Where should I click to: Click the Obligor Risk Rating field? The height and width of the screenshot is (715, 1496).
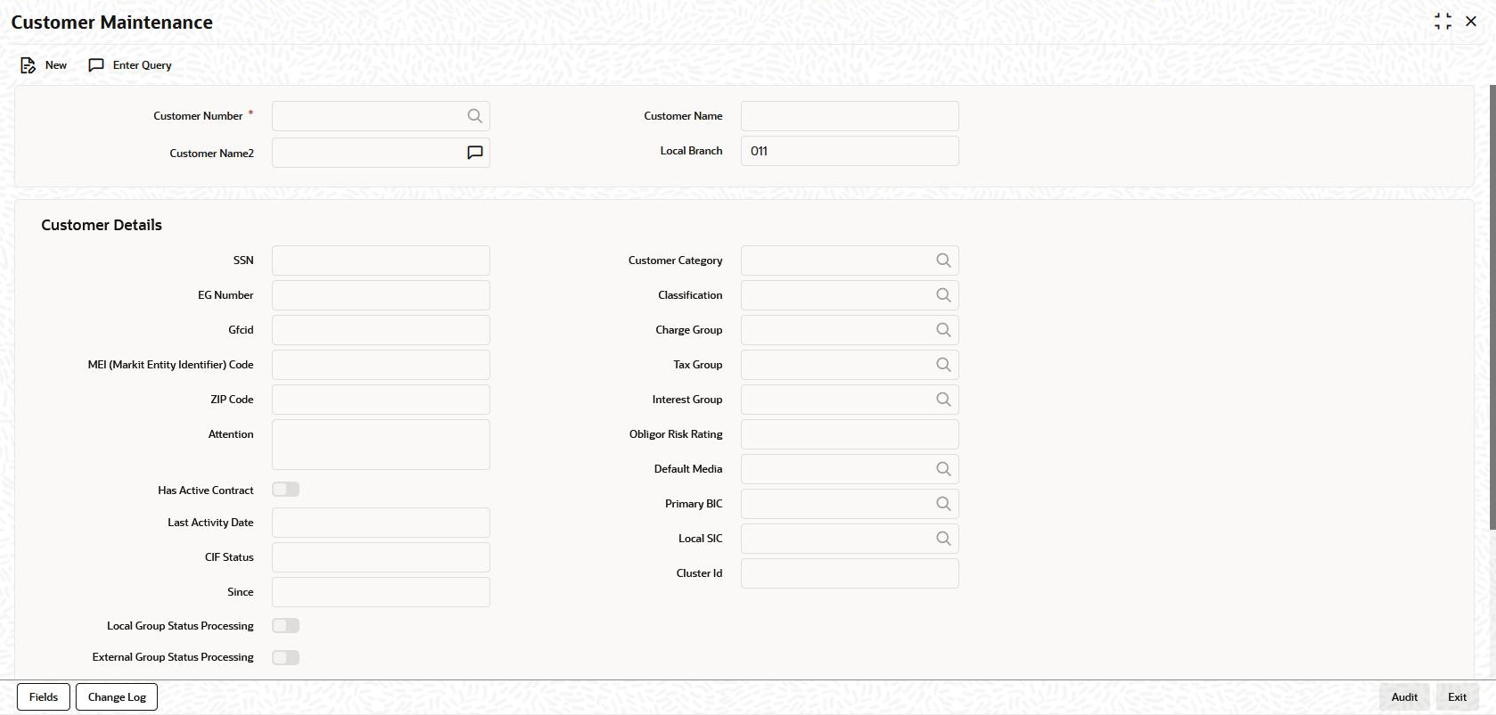click(x=850, y=434)
